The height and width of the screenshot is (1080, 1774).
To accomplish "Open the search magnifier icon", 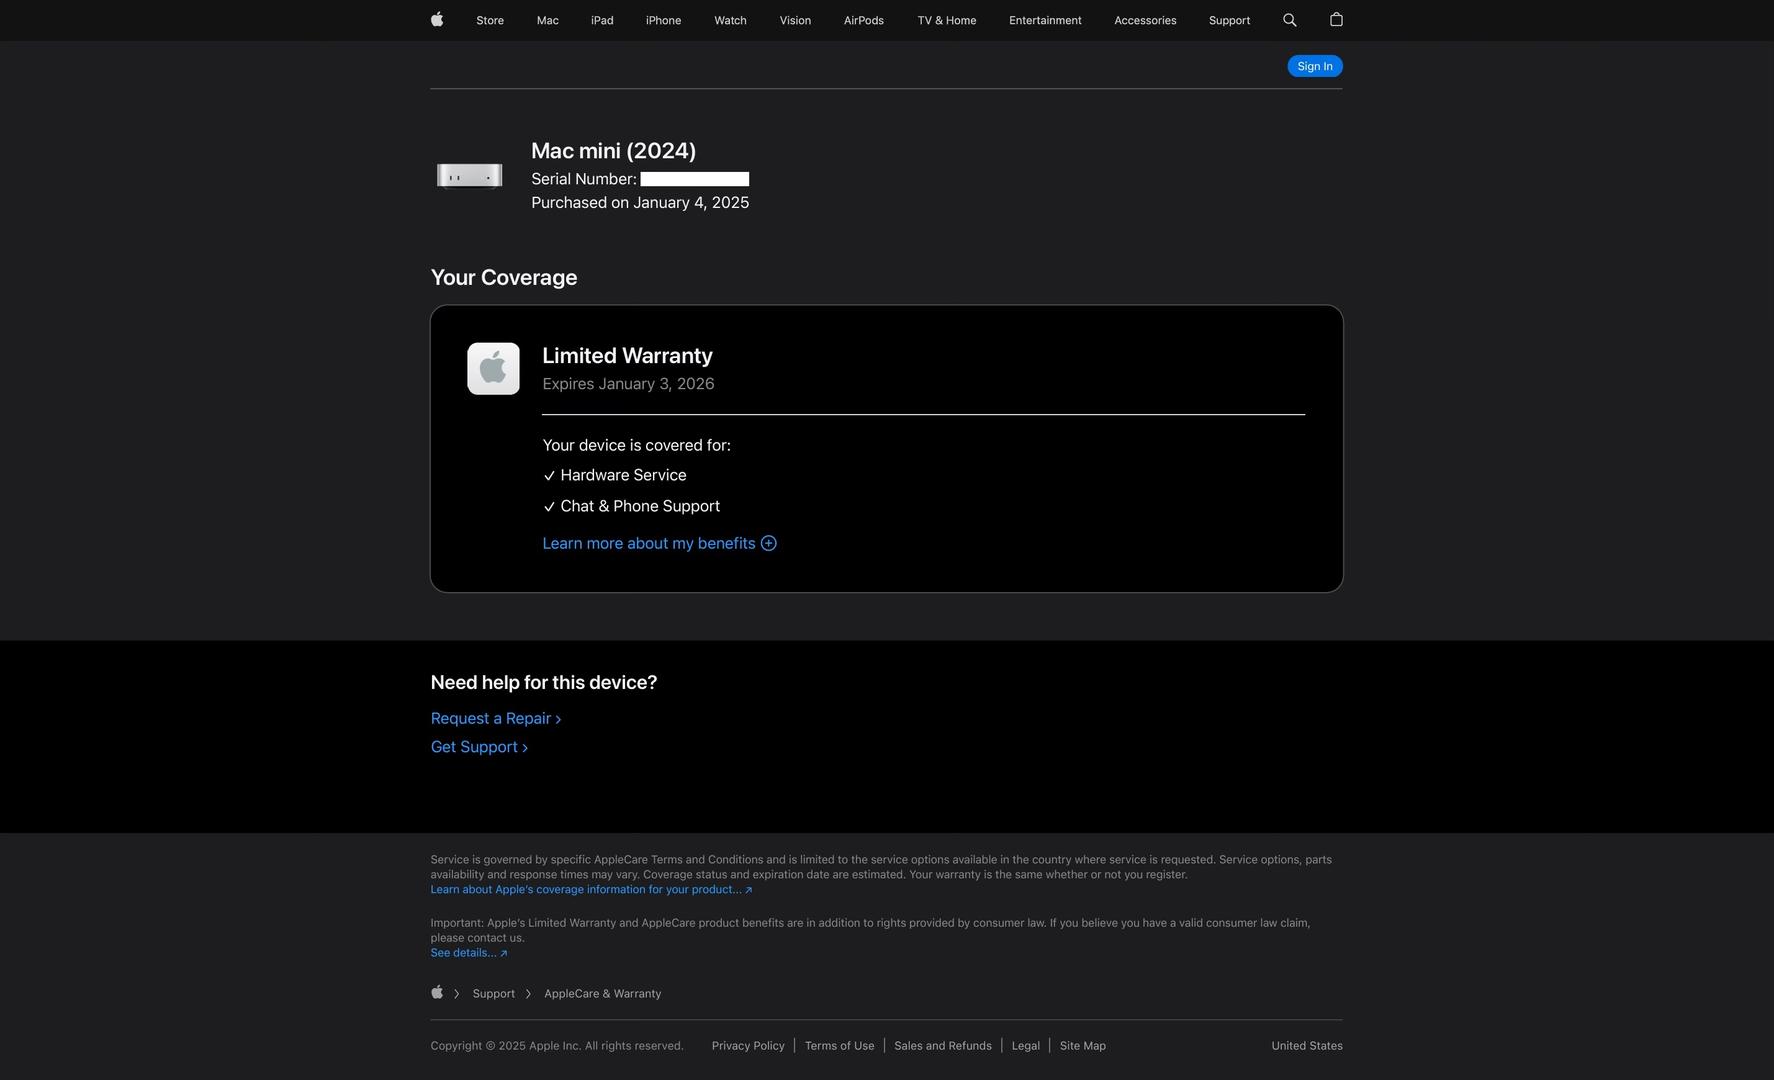I will [x=1290, y=20].
